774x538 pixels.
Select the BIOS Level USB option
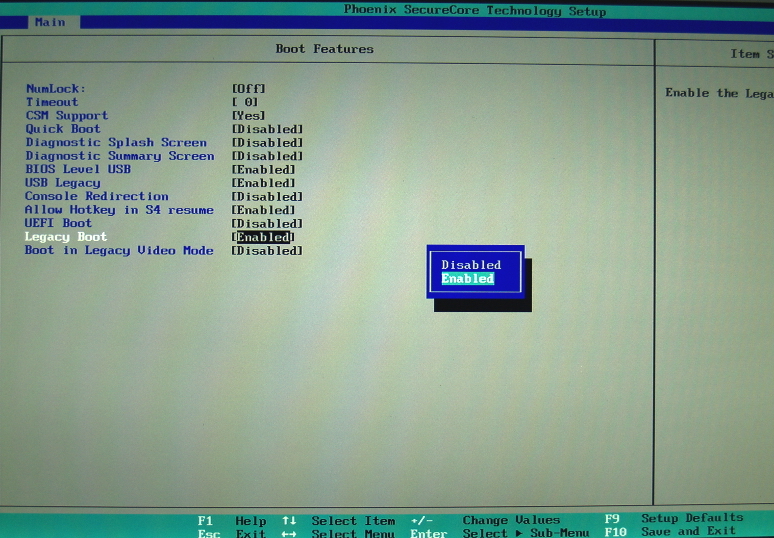(78, 169)
